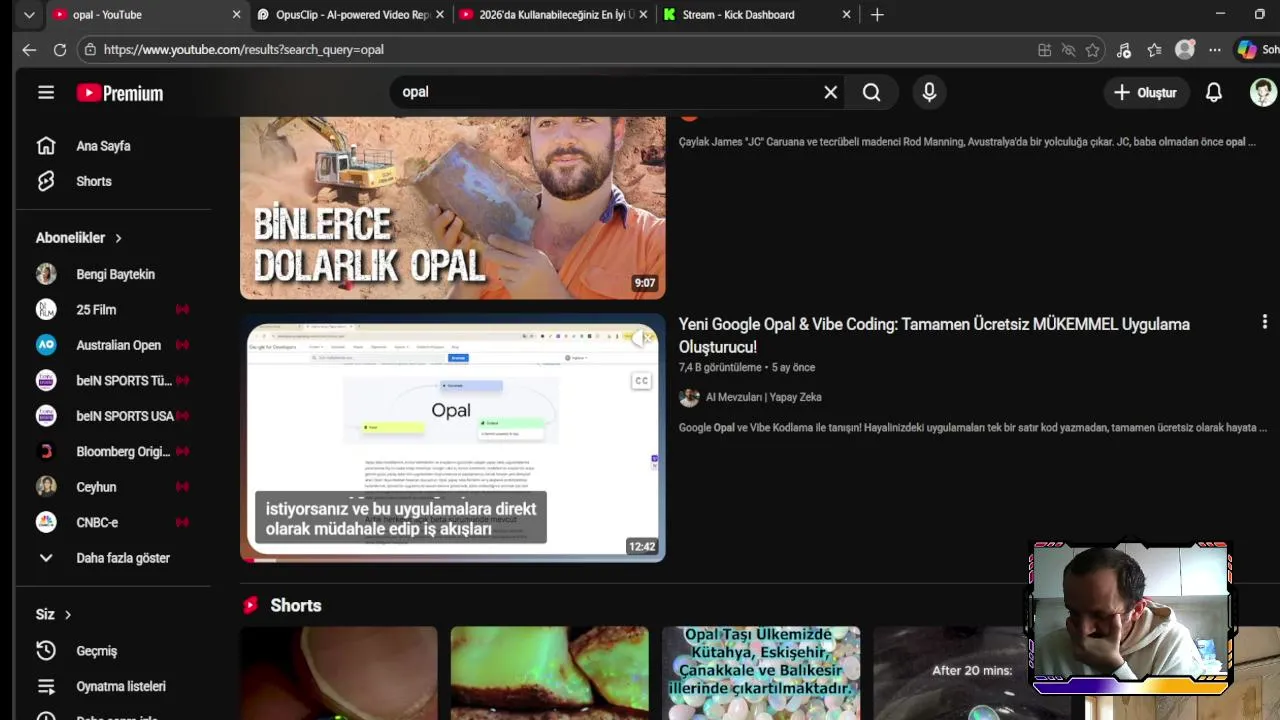Open split screen icon in address bar

coord(1044,50)
